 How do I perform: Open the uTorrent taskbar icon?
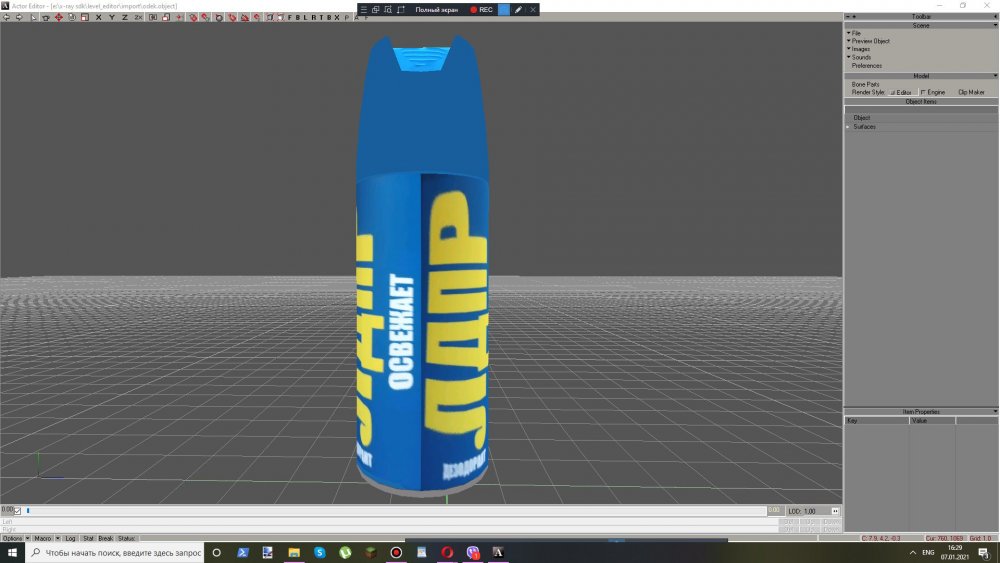[x=345, y=553]
